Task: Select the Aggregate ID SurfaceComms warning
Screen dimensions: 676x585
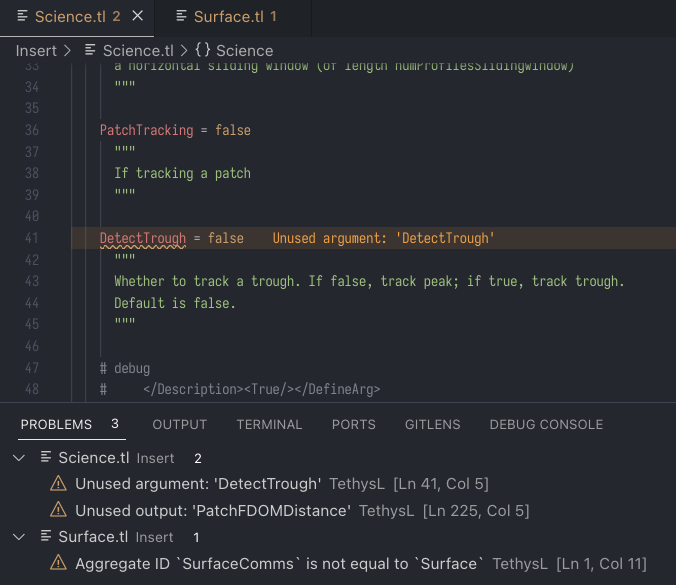Action: [x=280, y=564]
